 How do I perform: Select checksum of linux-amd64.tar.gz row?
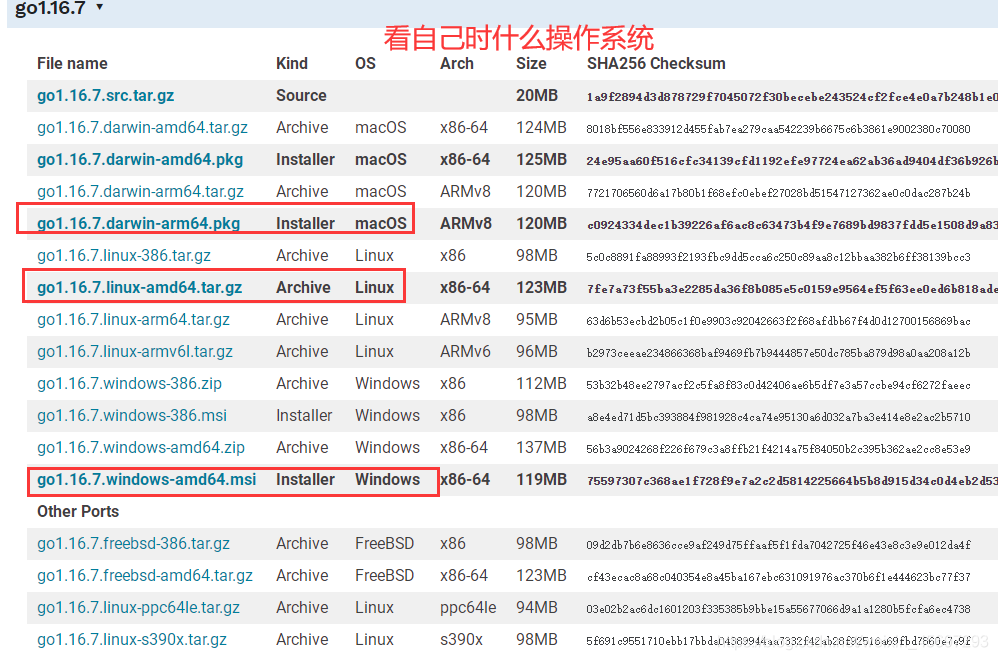tap(792, 288)
